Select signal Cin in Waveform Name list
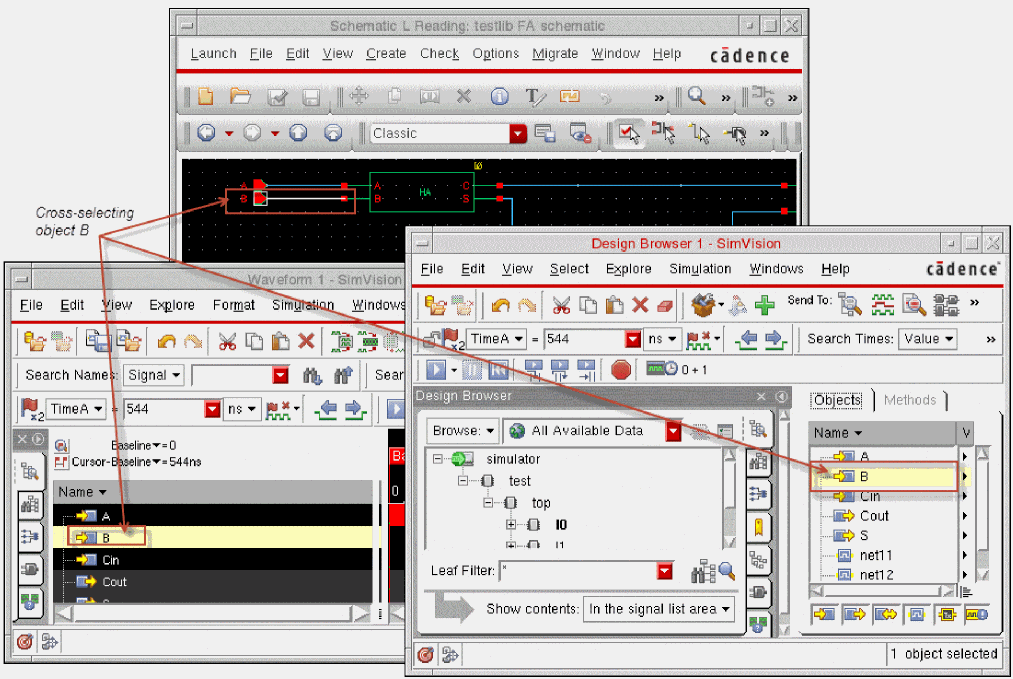Image resolution: width=1013 pixels, height=679 pixels. point(110,560)
